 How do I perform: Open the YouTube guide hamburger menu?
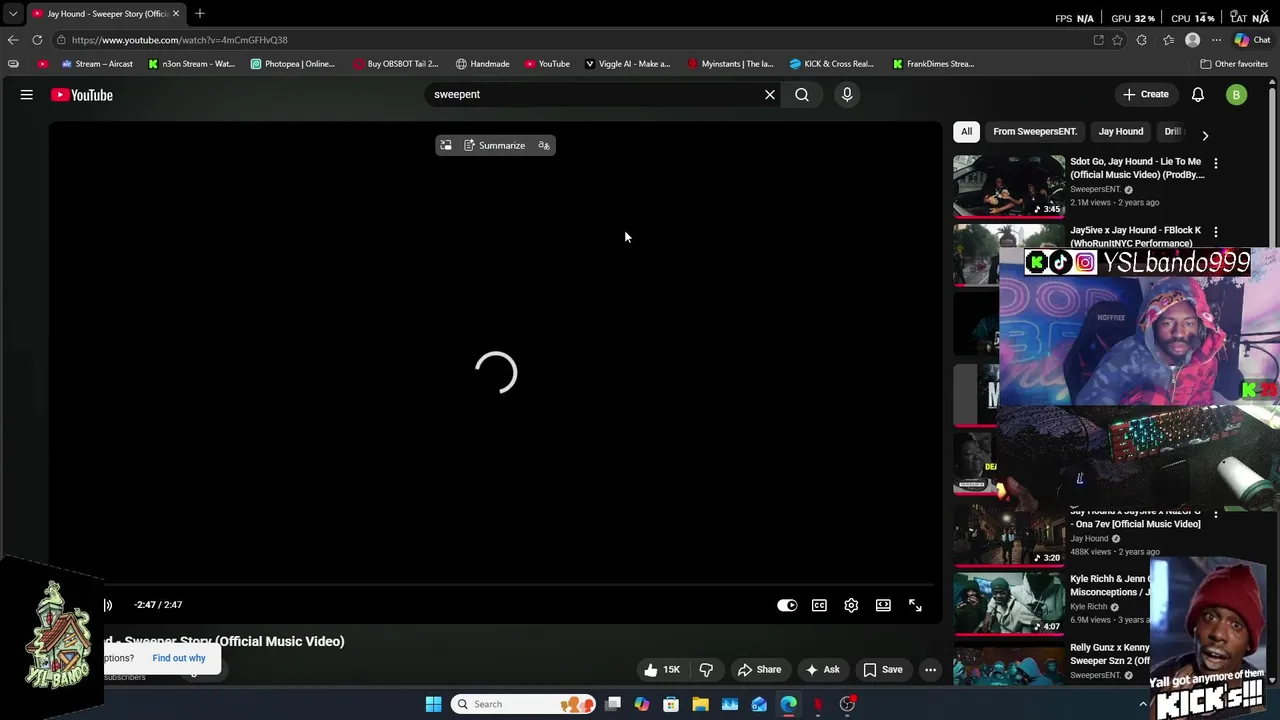point(27,95)
